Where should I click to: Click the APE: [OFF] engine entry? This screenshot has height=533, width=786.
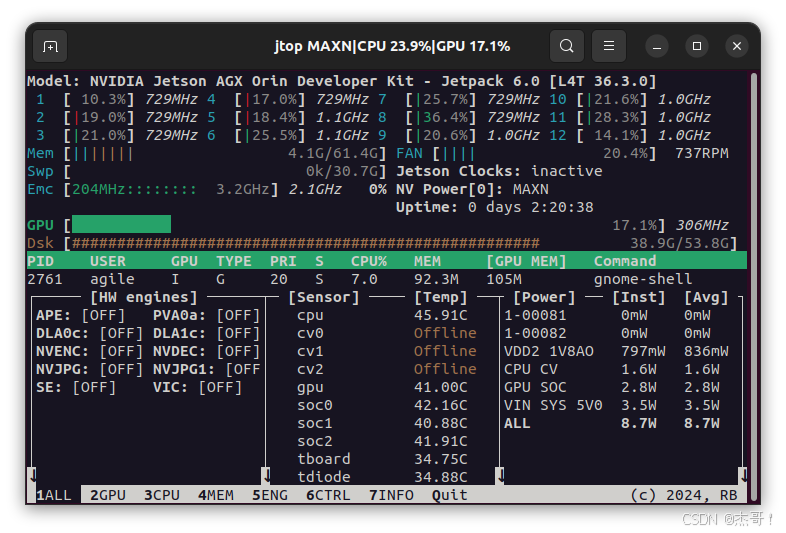pyautogui.click(x=80, y=315)
